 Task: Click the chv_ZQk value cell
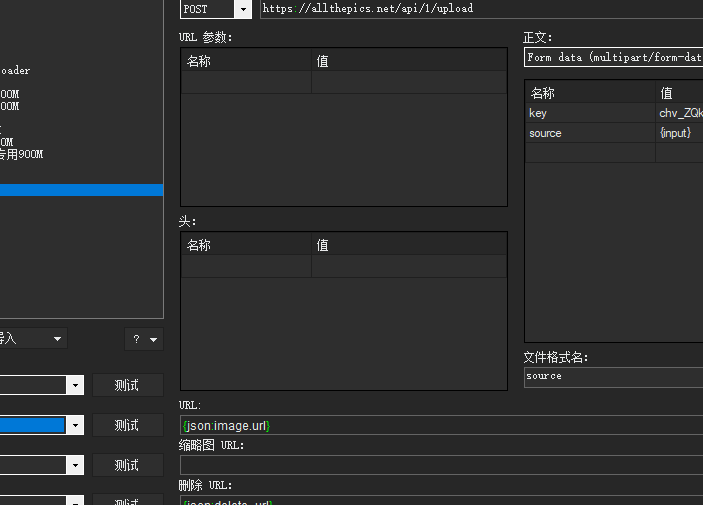680,113
